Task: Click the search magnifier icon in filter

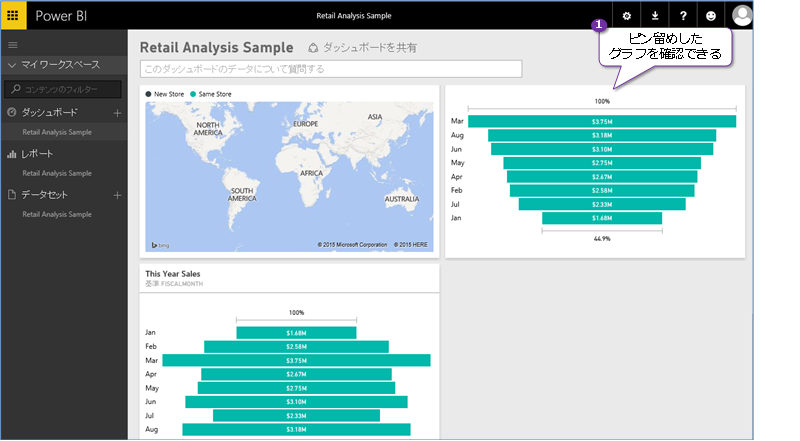Action: 16,89
